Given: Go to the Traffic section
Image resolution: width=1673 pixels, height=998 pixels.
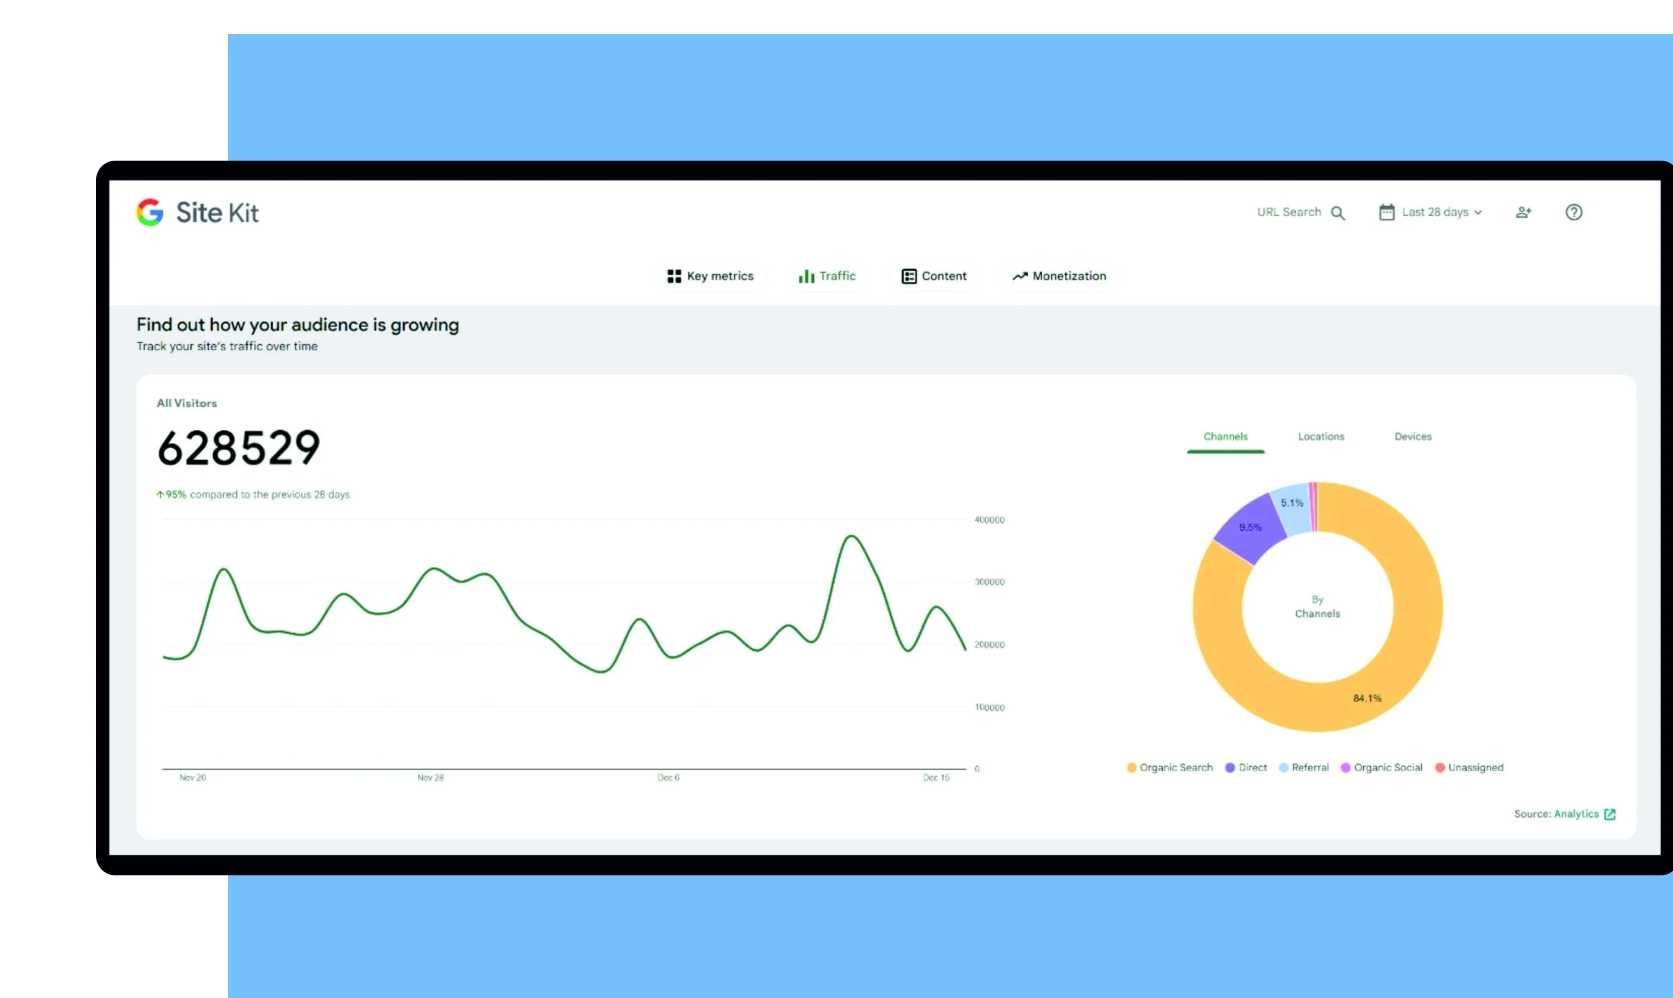Looking at the screenshot, I should (x=827, y=276).
